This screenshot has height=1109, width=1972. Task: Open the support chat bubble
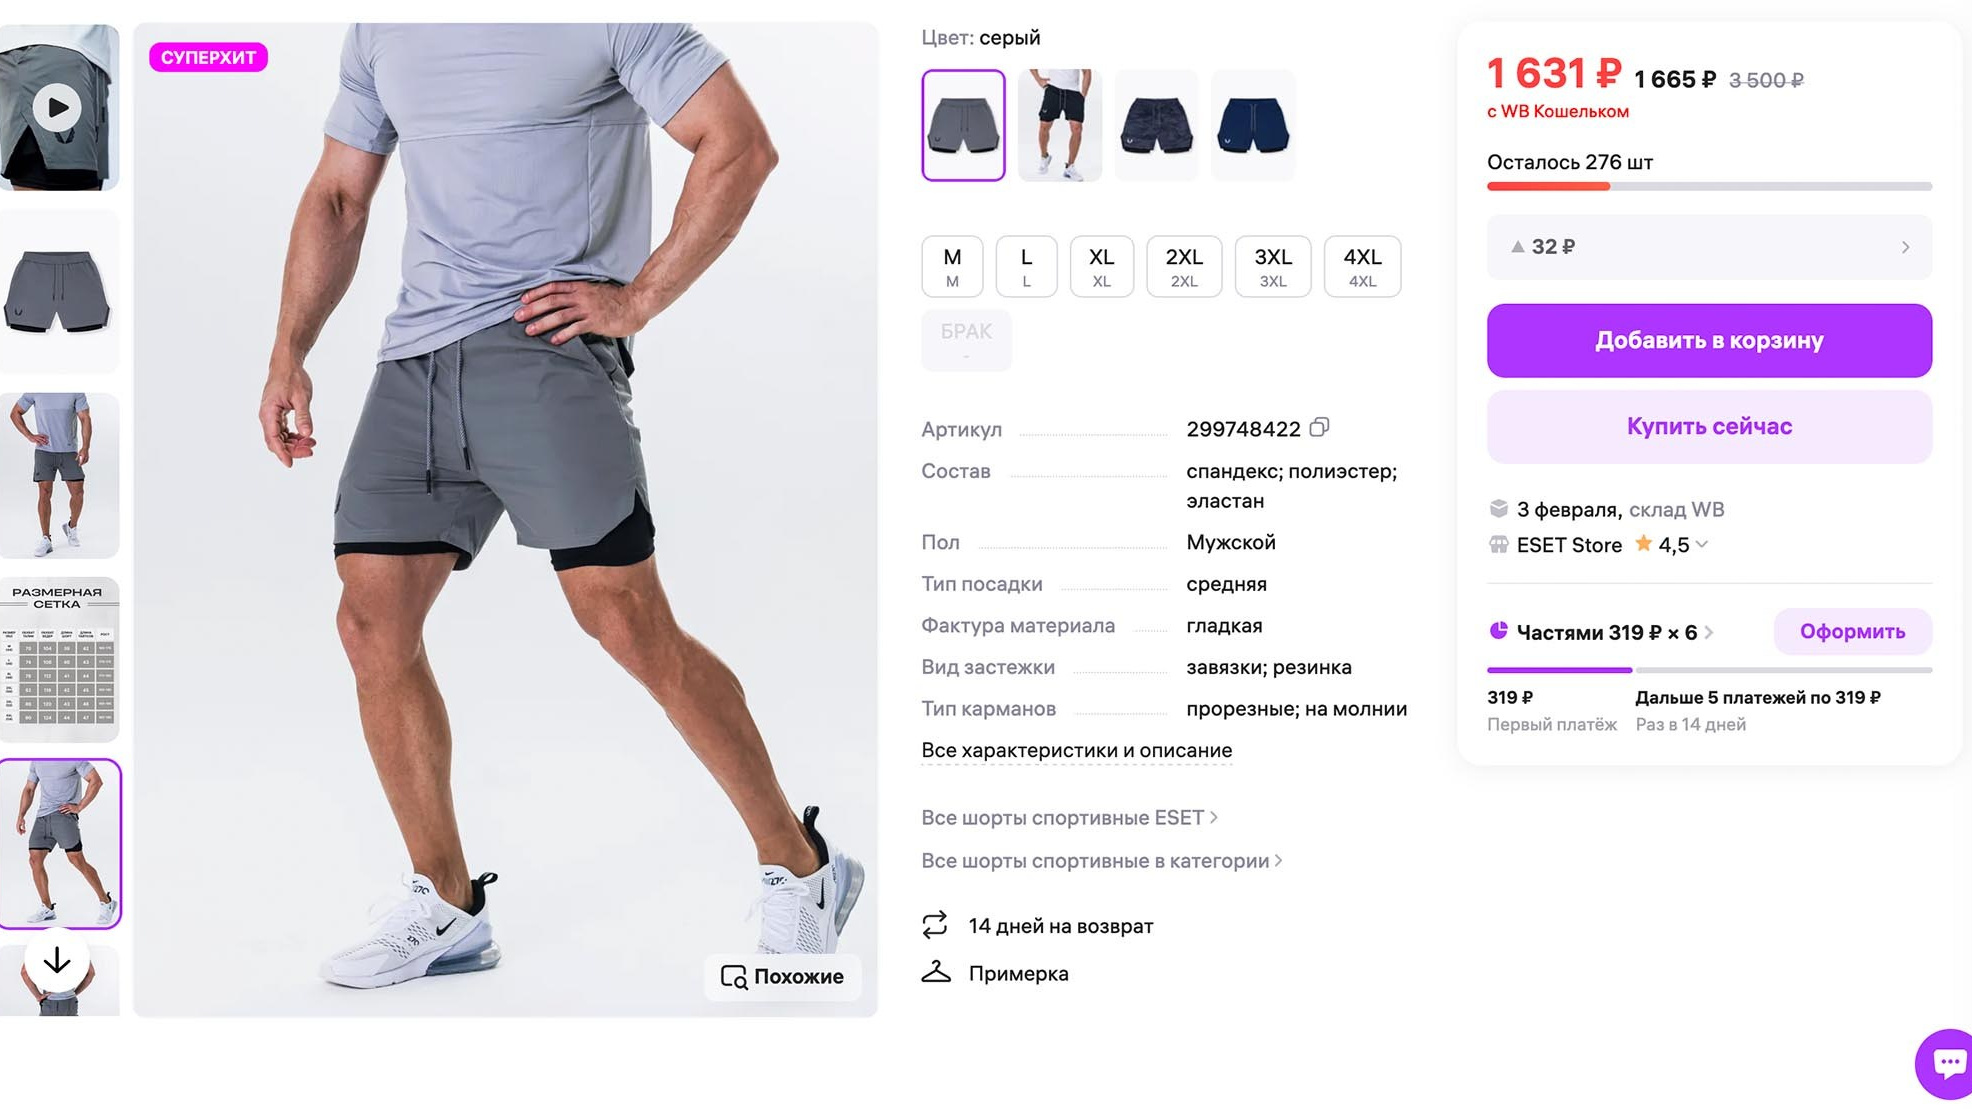(1948, 1062)
